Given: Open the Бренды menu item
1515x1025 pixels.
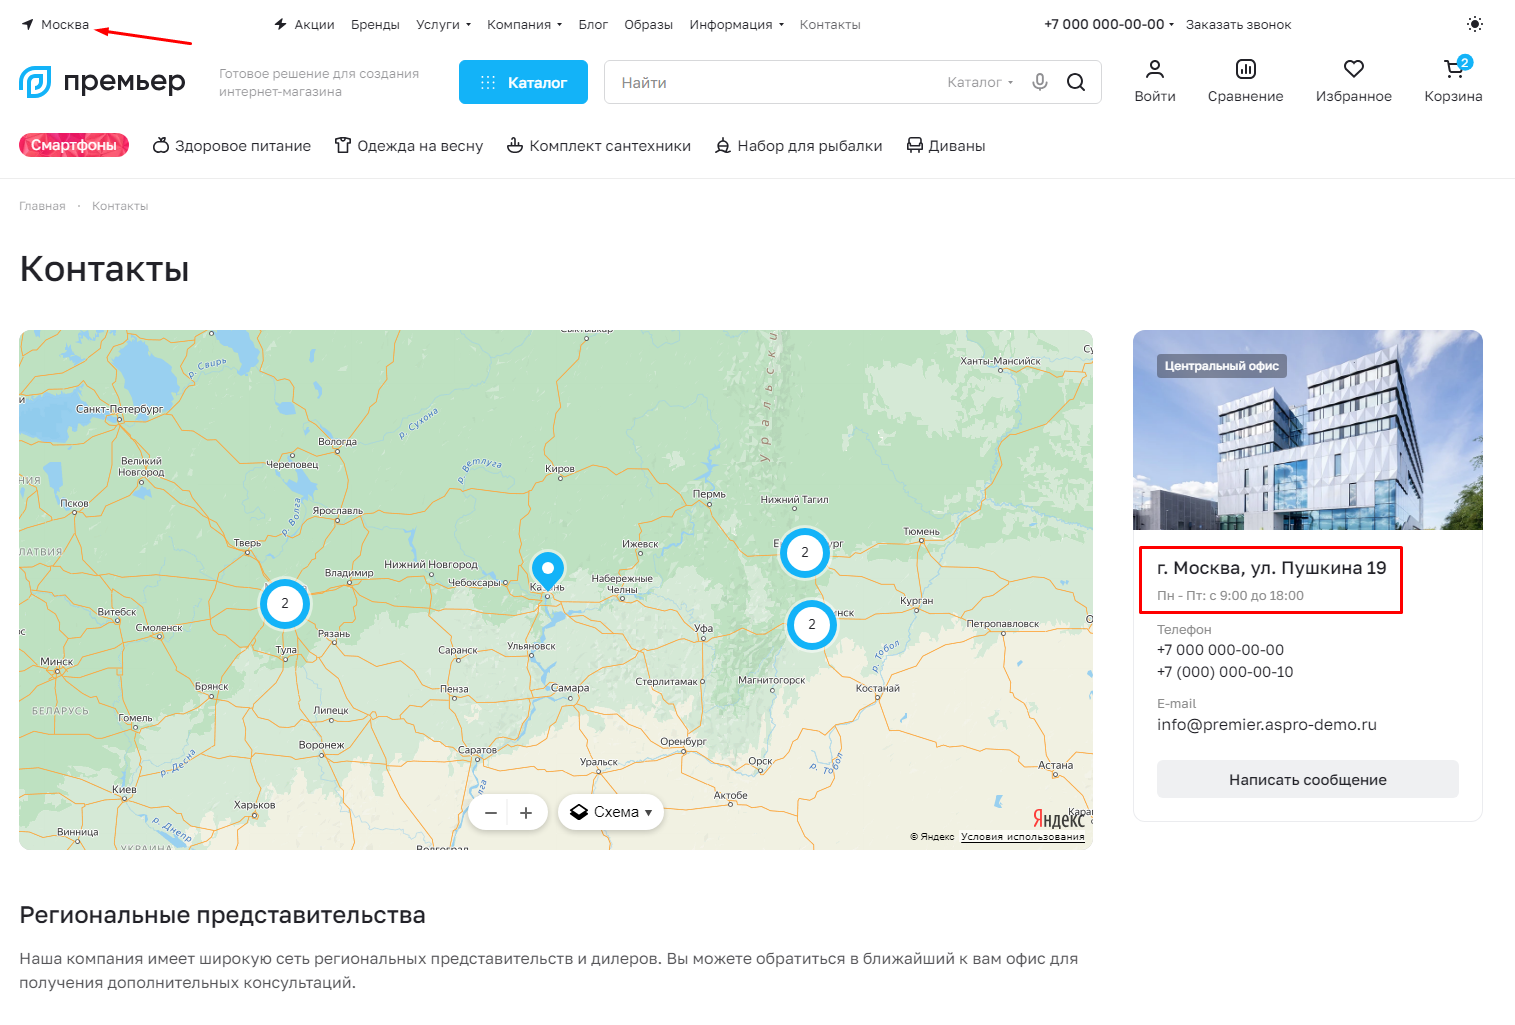Looking at the screenshot, I should coord(375,24).
